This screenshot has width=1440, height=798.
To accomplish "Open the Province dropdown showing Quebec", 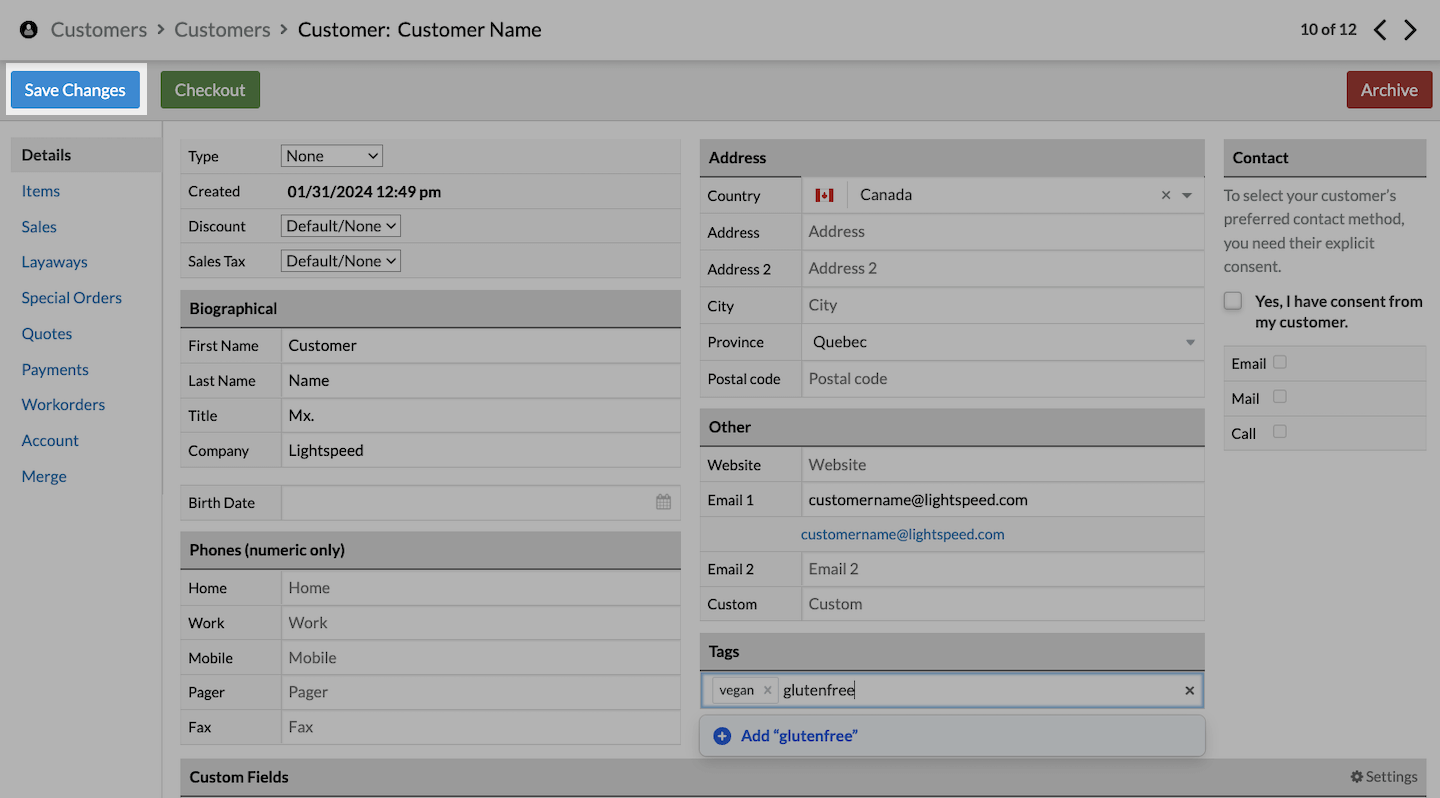I will [1003, 342].
